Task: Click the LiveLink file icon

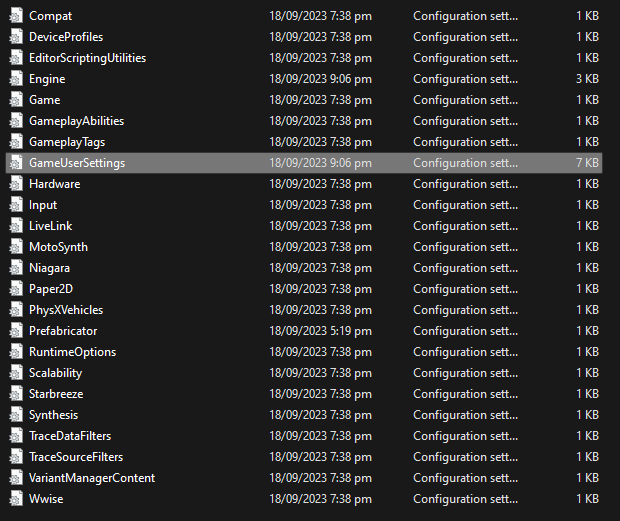Action: tap(16, 226)
